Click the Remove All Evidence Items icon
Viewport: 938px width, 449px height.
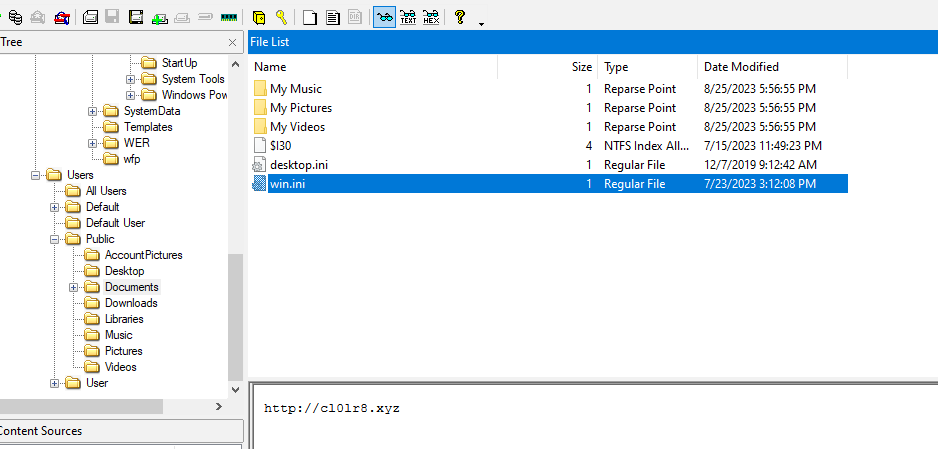pos(62,17)
